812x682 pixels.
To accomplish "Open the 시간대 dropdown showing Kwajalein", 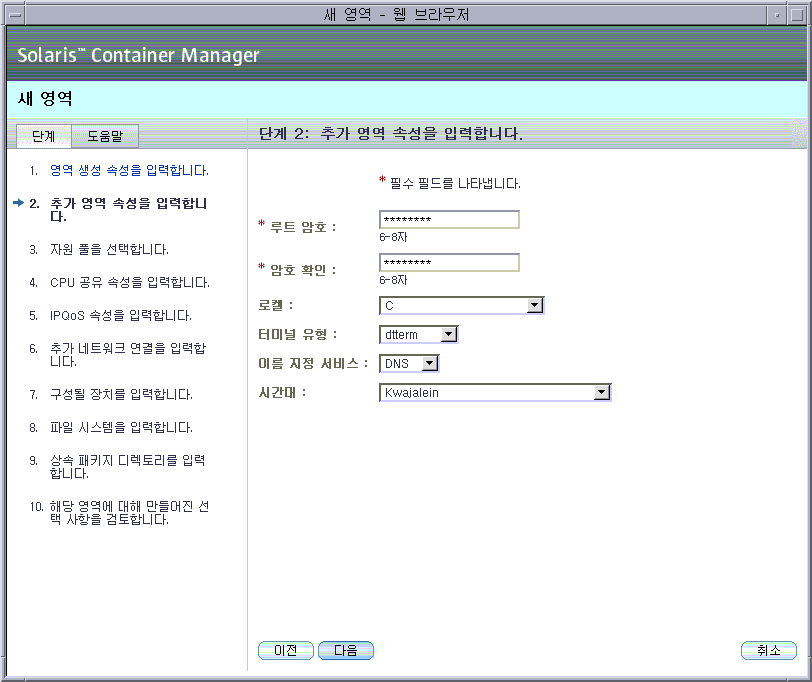I will [x=495, y=393].
